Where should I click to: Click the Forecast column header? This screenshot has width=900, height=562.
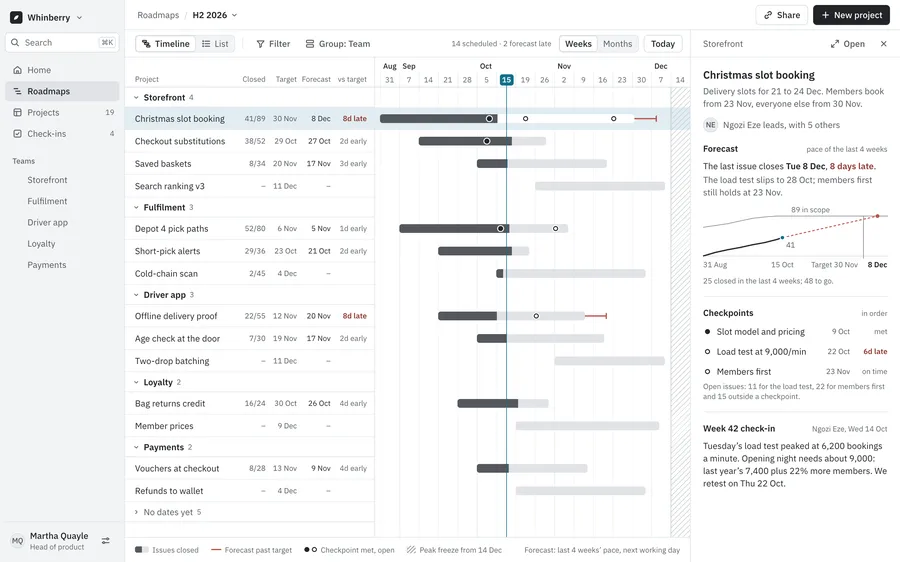click(316, 79)
